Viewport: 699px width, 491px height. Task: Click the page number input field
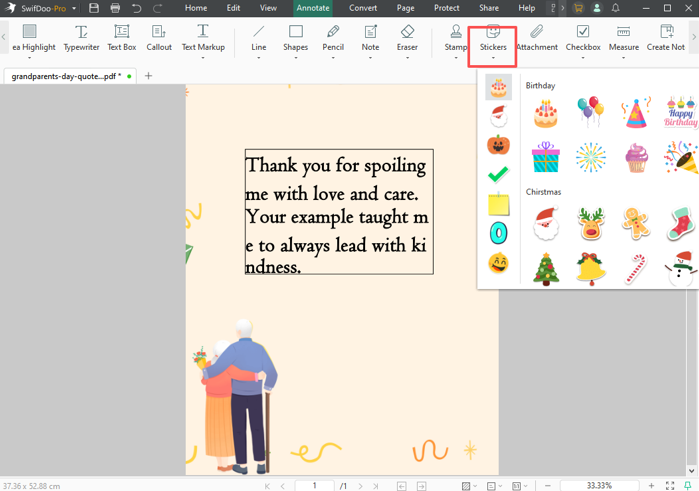[314, 486]
